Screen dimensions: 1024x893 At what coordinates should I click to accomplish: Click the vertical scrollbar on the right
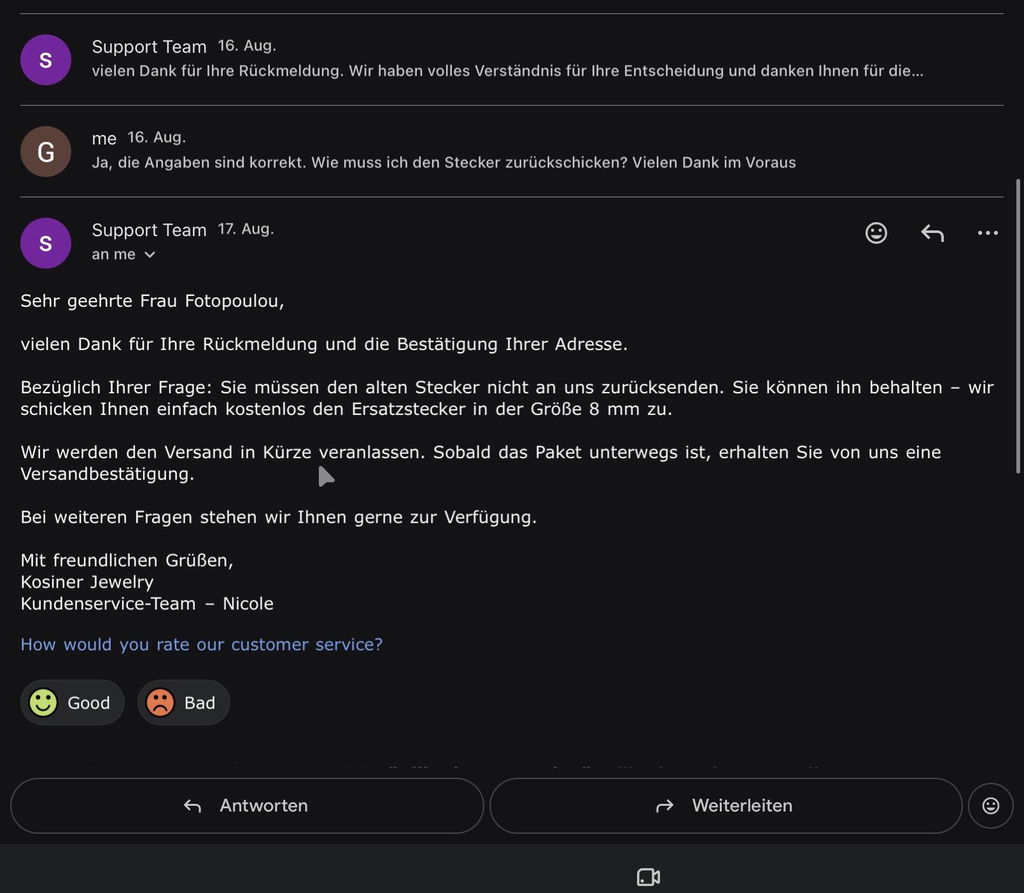coord(1017,325)
